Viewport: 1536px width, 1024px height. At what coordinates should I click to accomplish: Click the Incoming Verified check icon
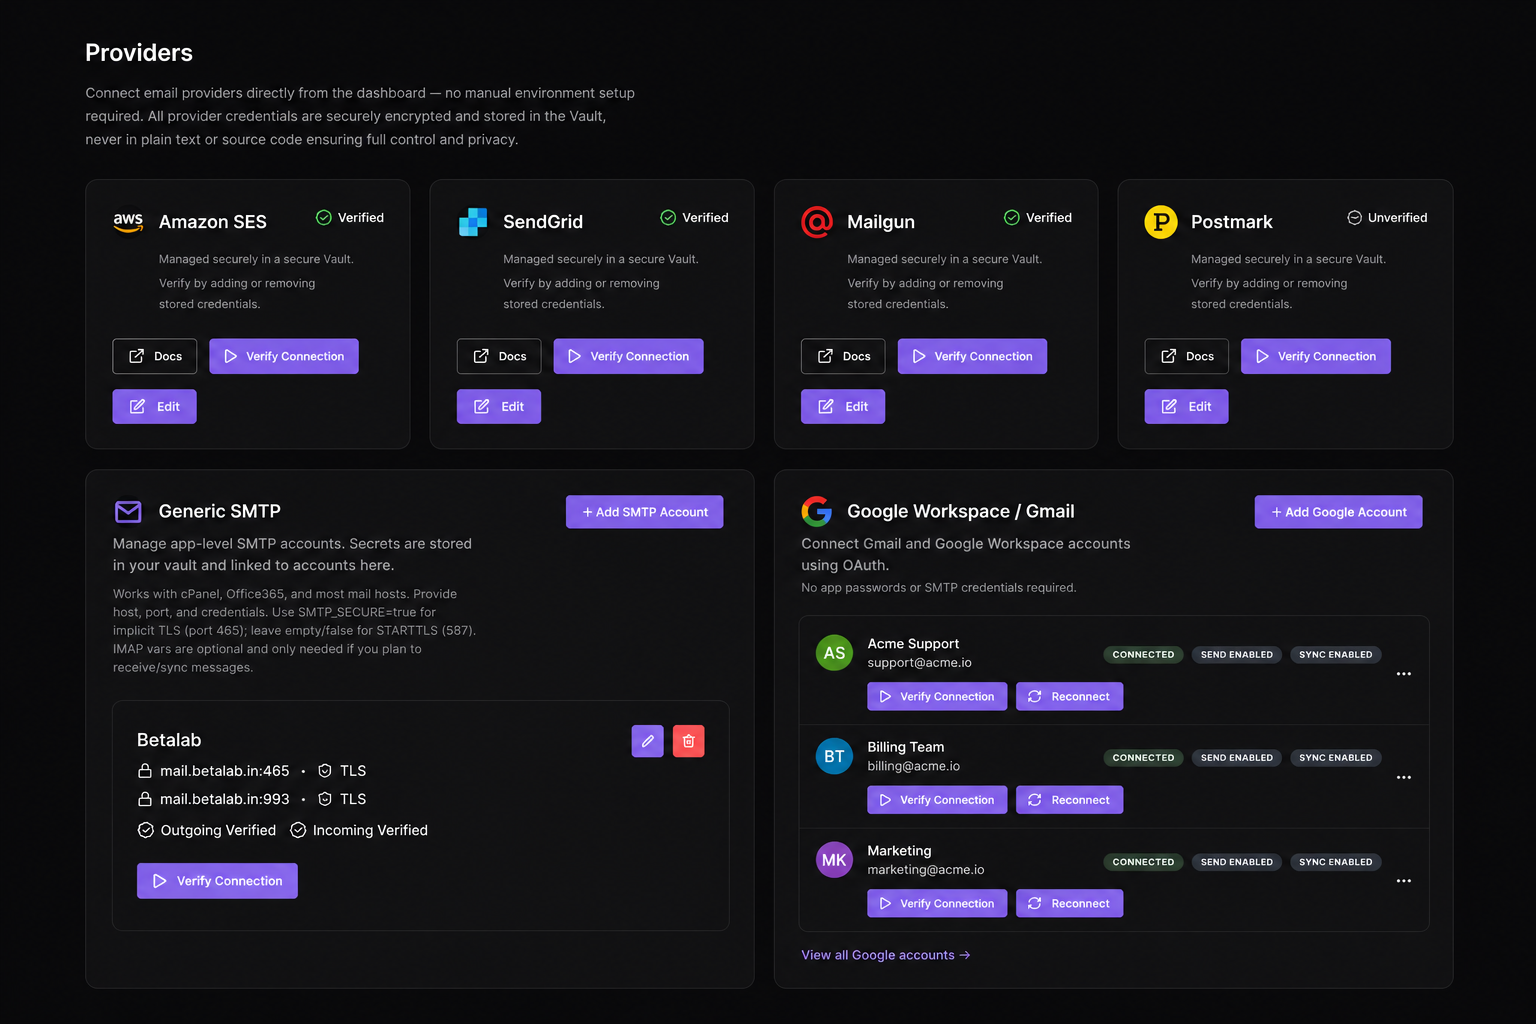click(298, 830)
